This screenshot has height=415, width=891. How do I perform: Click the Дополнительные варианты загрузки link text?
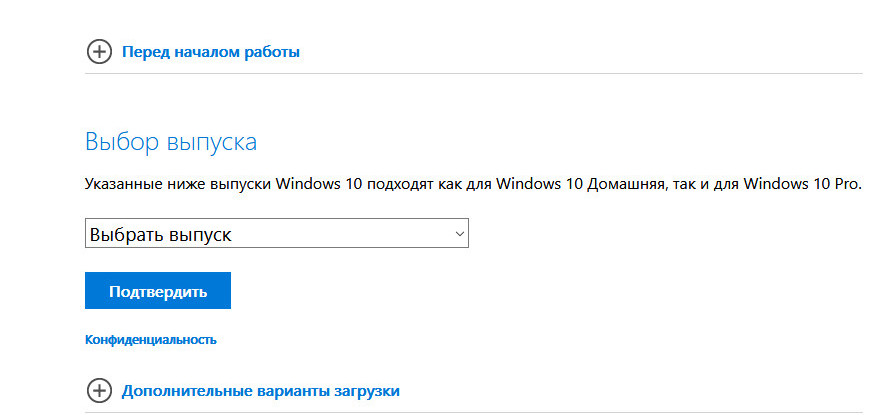(260, 391)
